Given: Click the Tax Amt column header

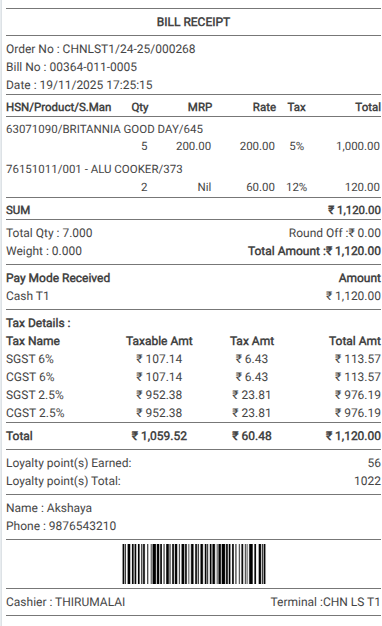Looking at the screenshot, I should [x=252, y=341].
